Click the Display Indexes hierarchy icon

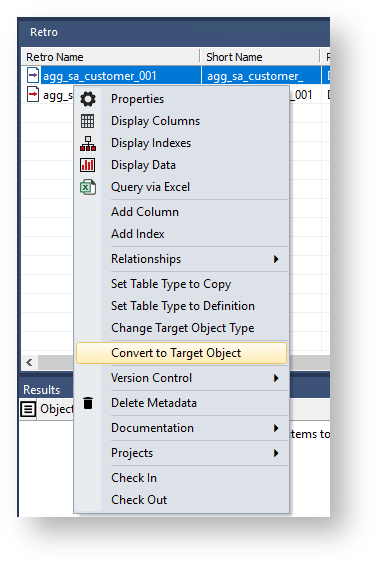point(88,143)
